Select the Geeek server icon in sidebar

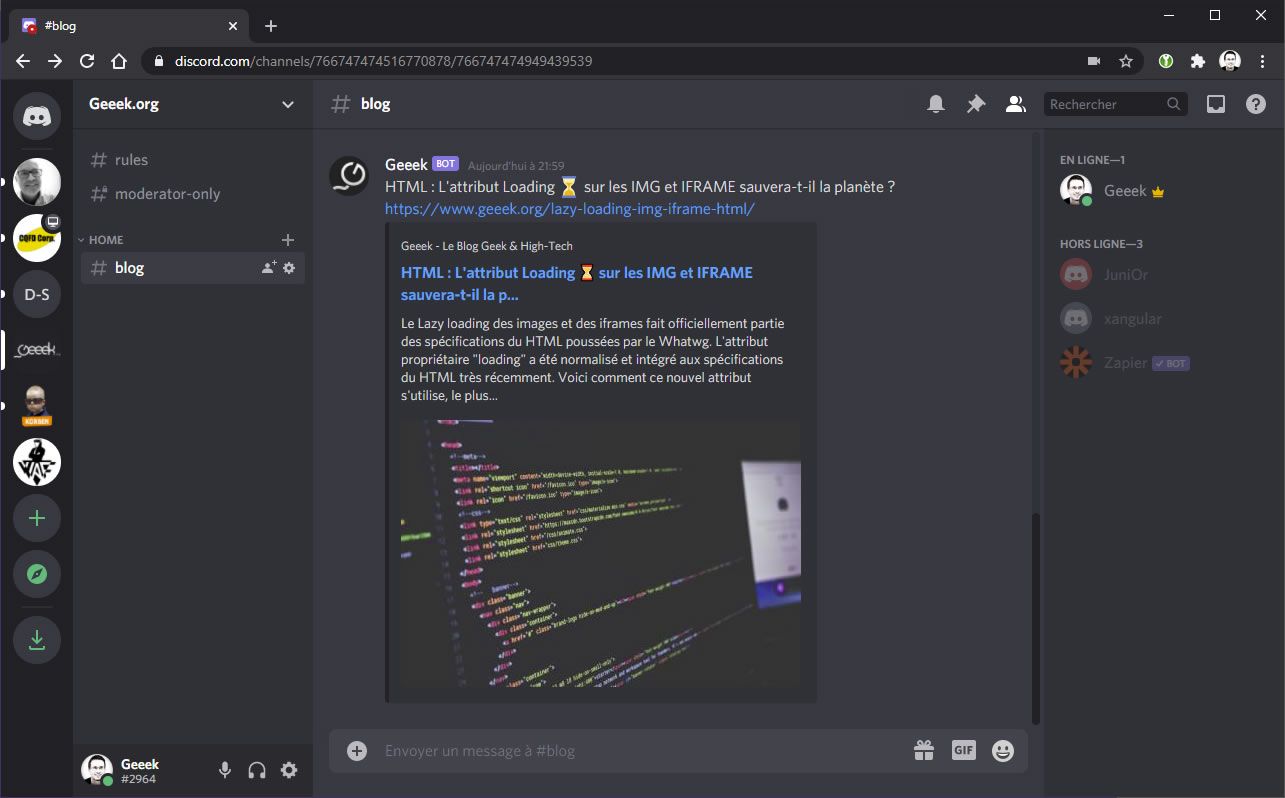(x=37, y=350)
